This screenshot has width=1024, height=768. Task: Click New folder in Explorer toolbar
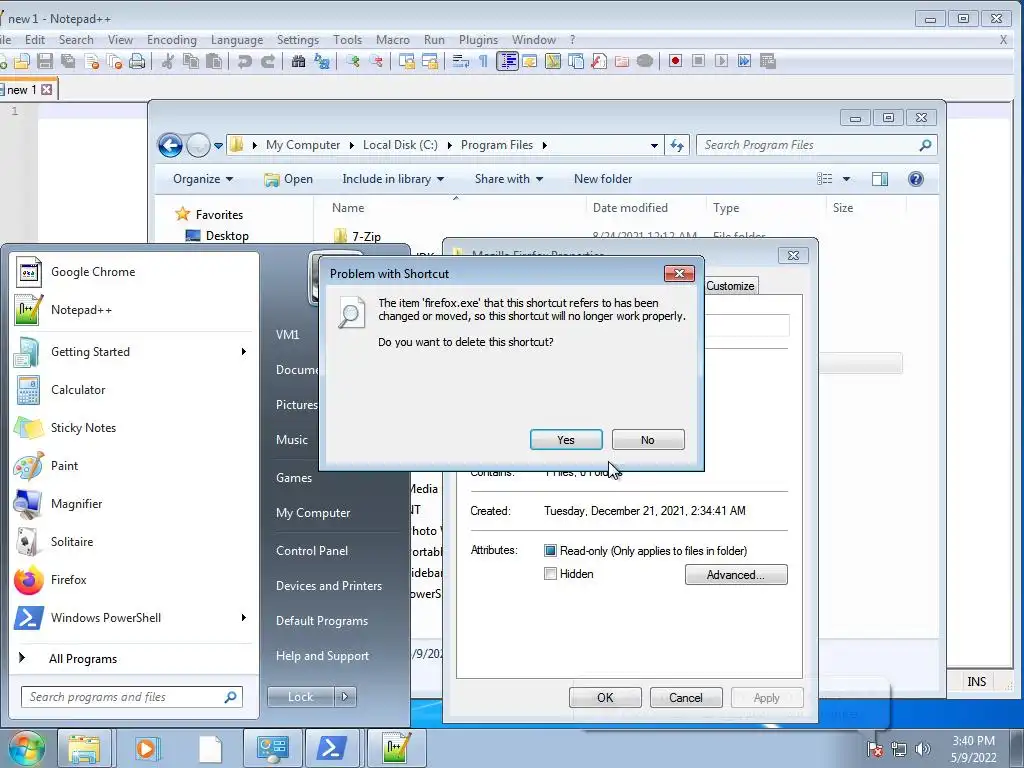pyautogui.click(x=603, y=179)
